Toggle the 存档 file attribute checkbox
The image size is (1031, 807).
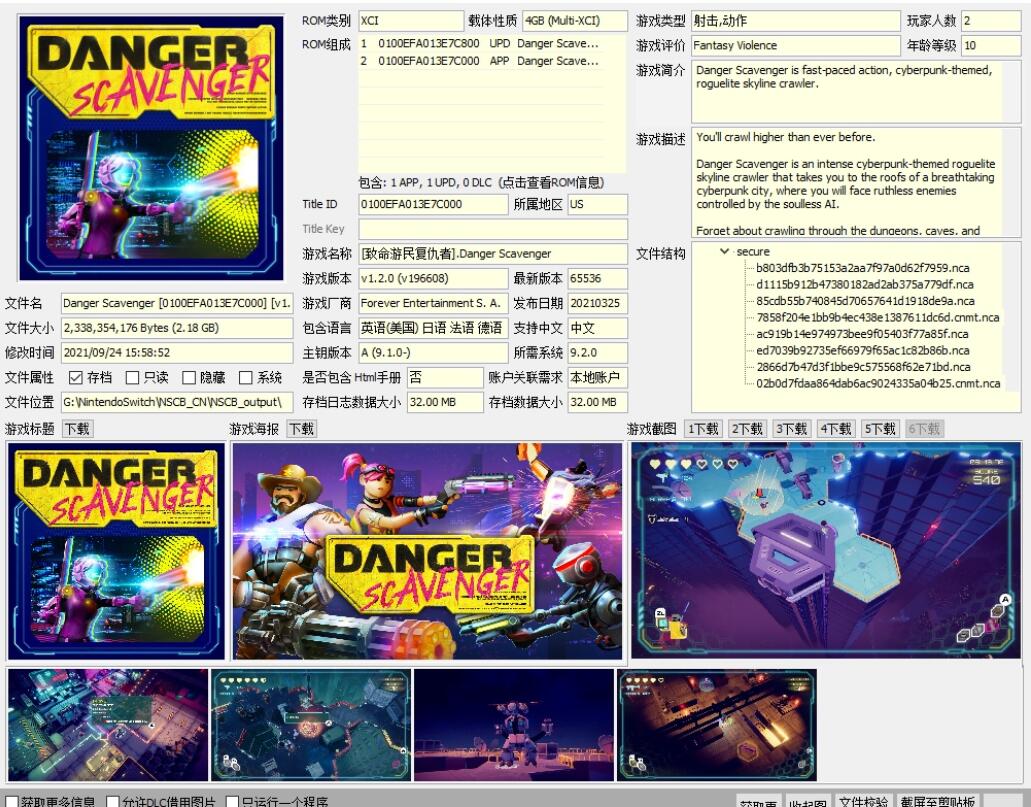(76, 378)
